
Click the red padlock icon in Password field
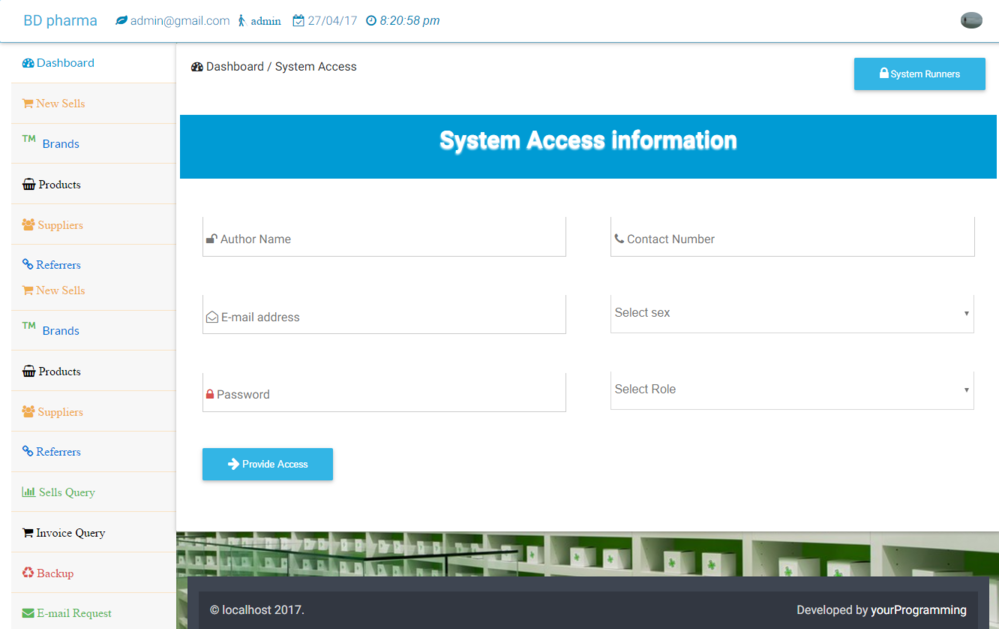[x=210, y=395]
